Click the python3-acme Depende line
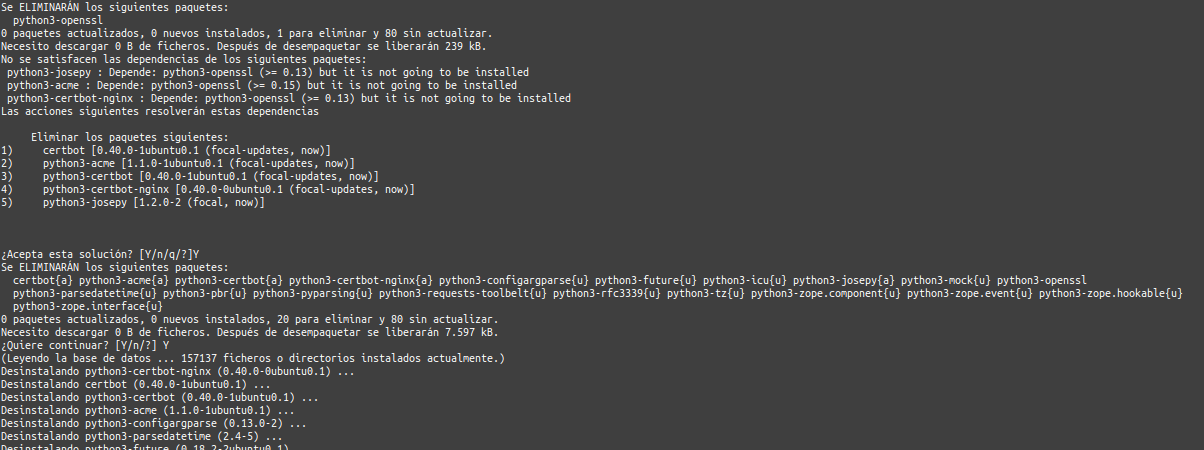The width and height of the screenshot is (1204, 450). tap(262, 85)
